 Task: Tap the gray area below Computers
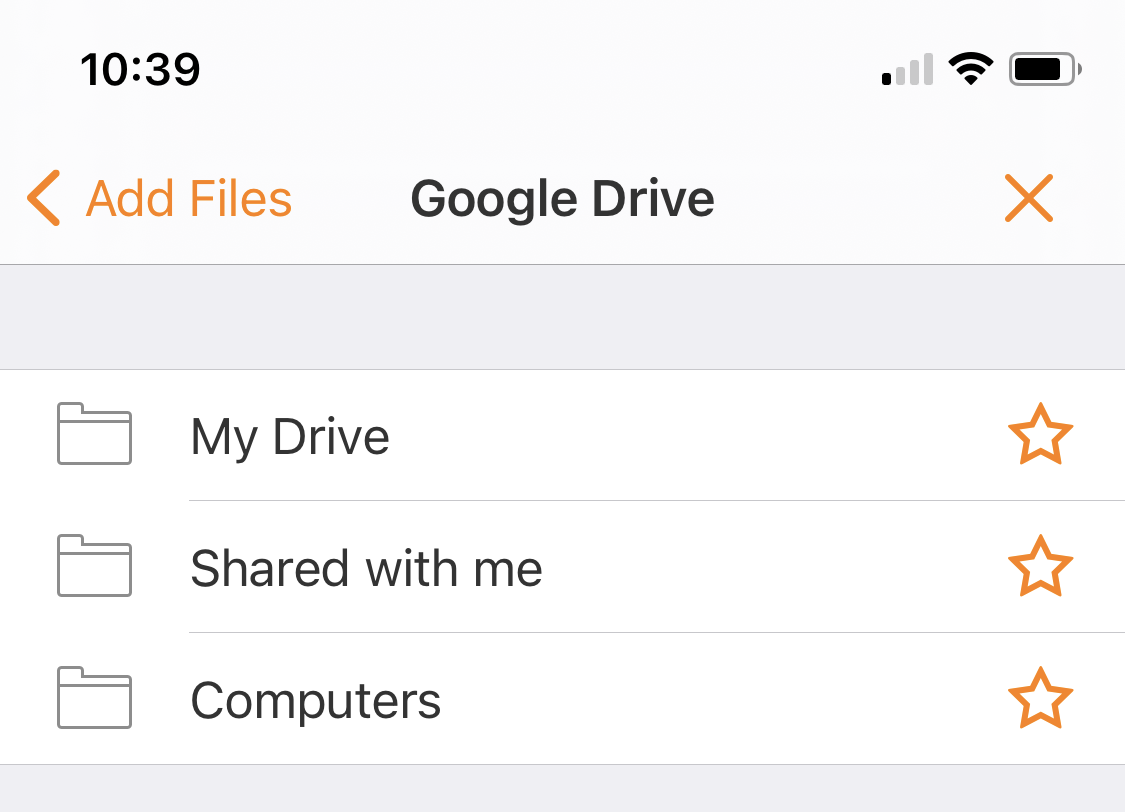(x=562, y=790)
